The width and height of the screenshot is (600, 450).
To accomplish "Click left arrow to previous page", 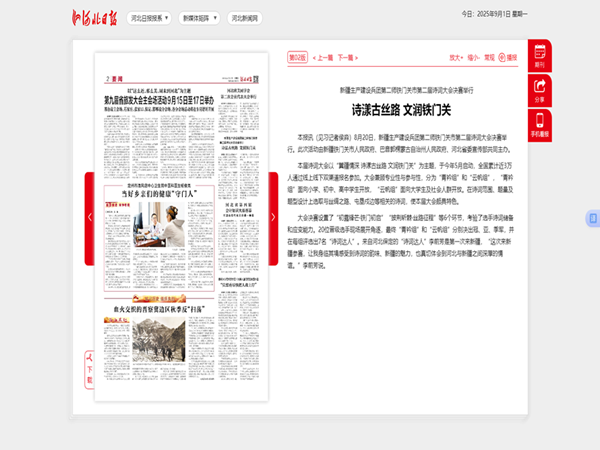I will [90, 218].
